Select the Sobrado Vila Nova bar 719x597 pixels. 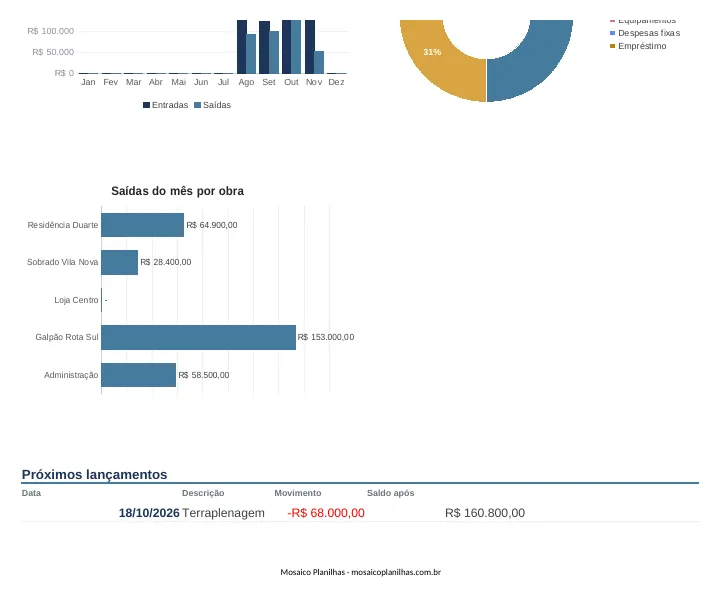120,262
